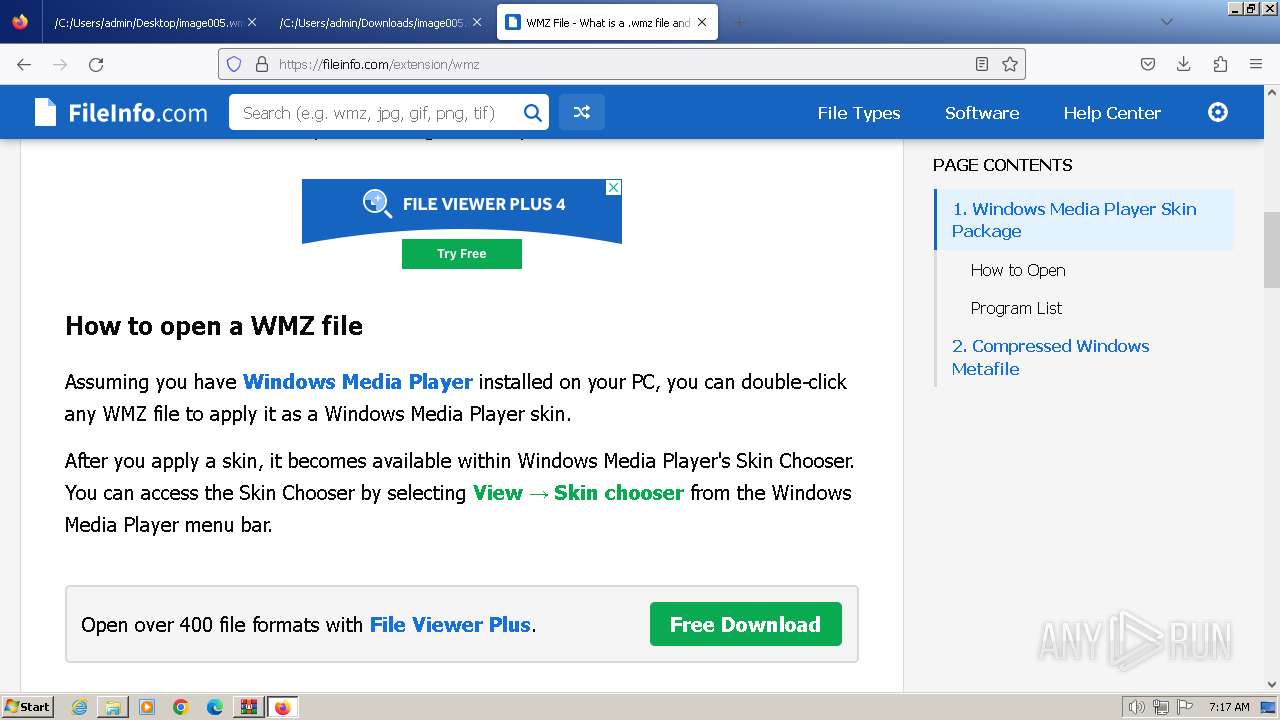Open network icon in system tray
The width and height of the screenshot is (1280, 720).
1161,707
